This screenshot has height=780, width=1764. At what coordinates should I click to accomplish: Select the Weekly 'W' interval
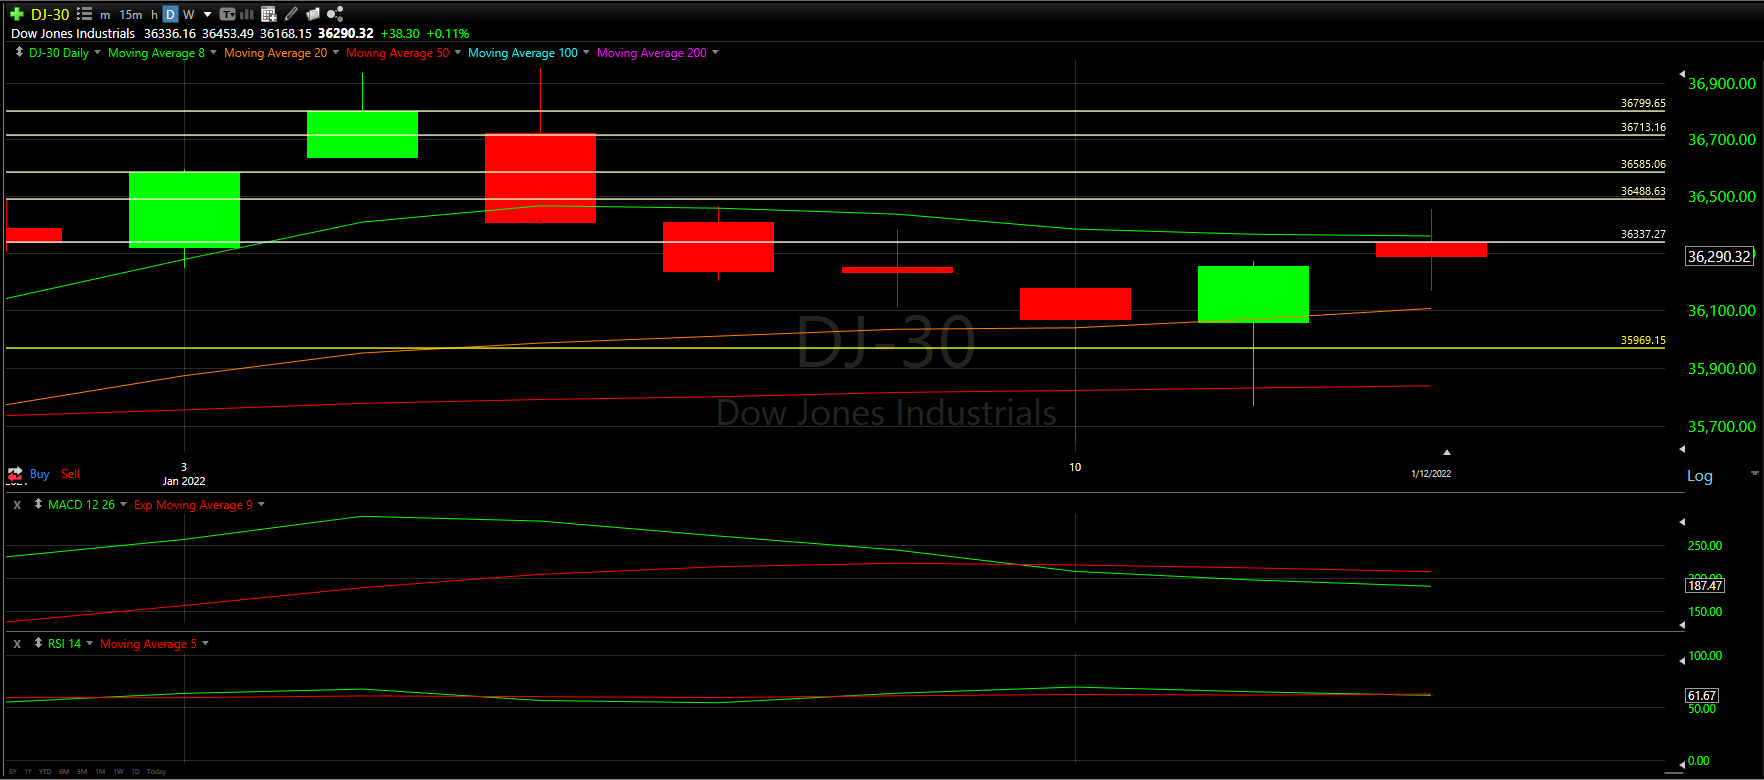click(x=188, y=15)
